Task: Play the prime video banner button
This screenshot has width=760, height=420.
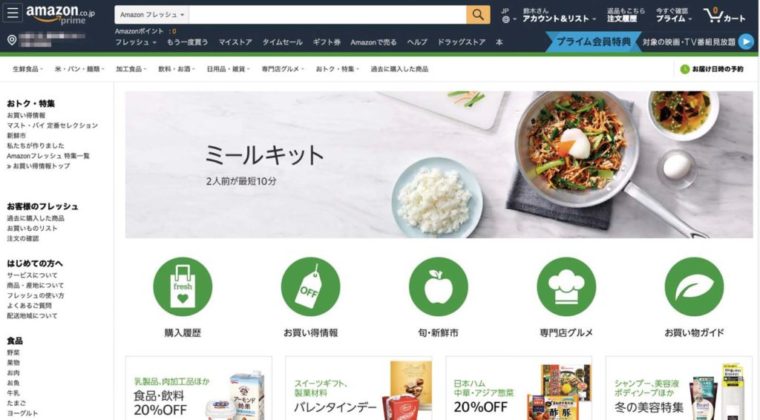Action: [x=746, y=42]
